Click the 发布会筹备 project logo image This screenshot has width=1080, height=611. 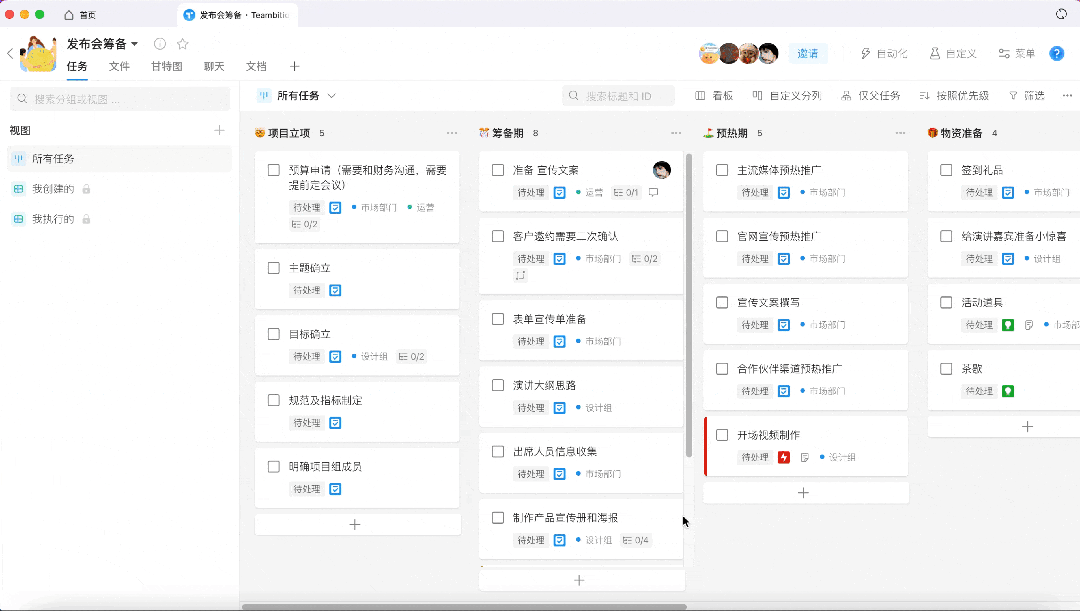click(38, 54)
